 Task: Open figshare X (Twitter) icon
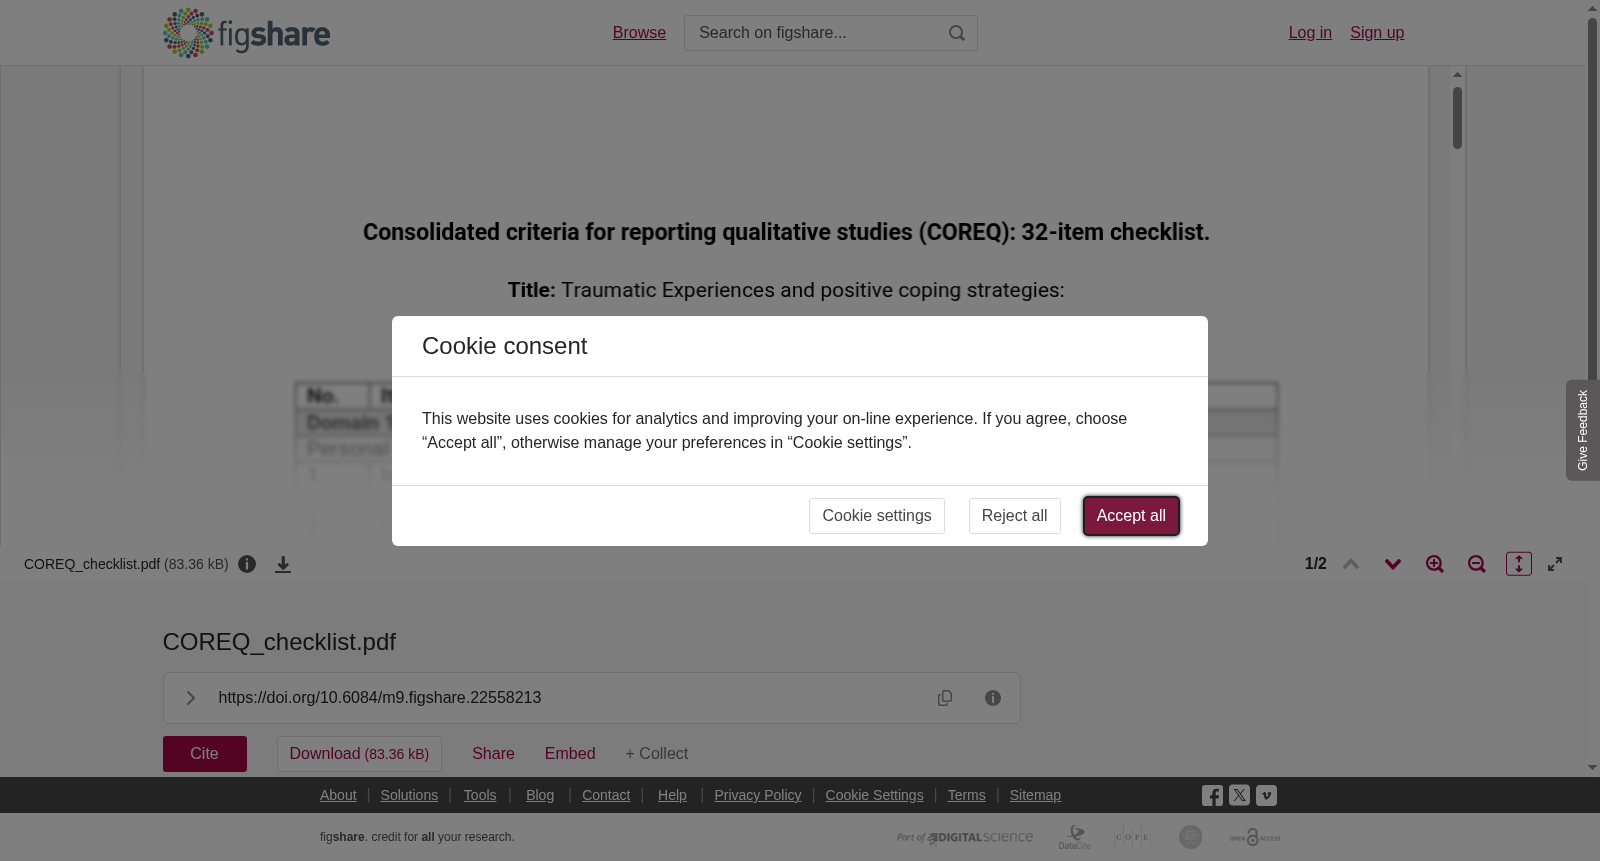point(1239,796)
